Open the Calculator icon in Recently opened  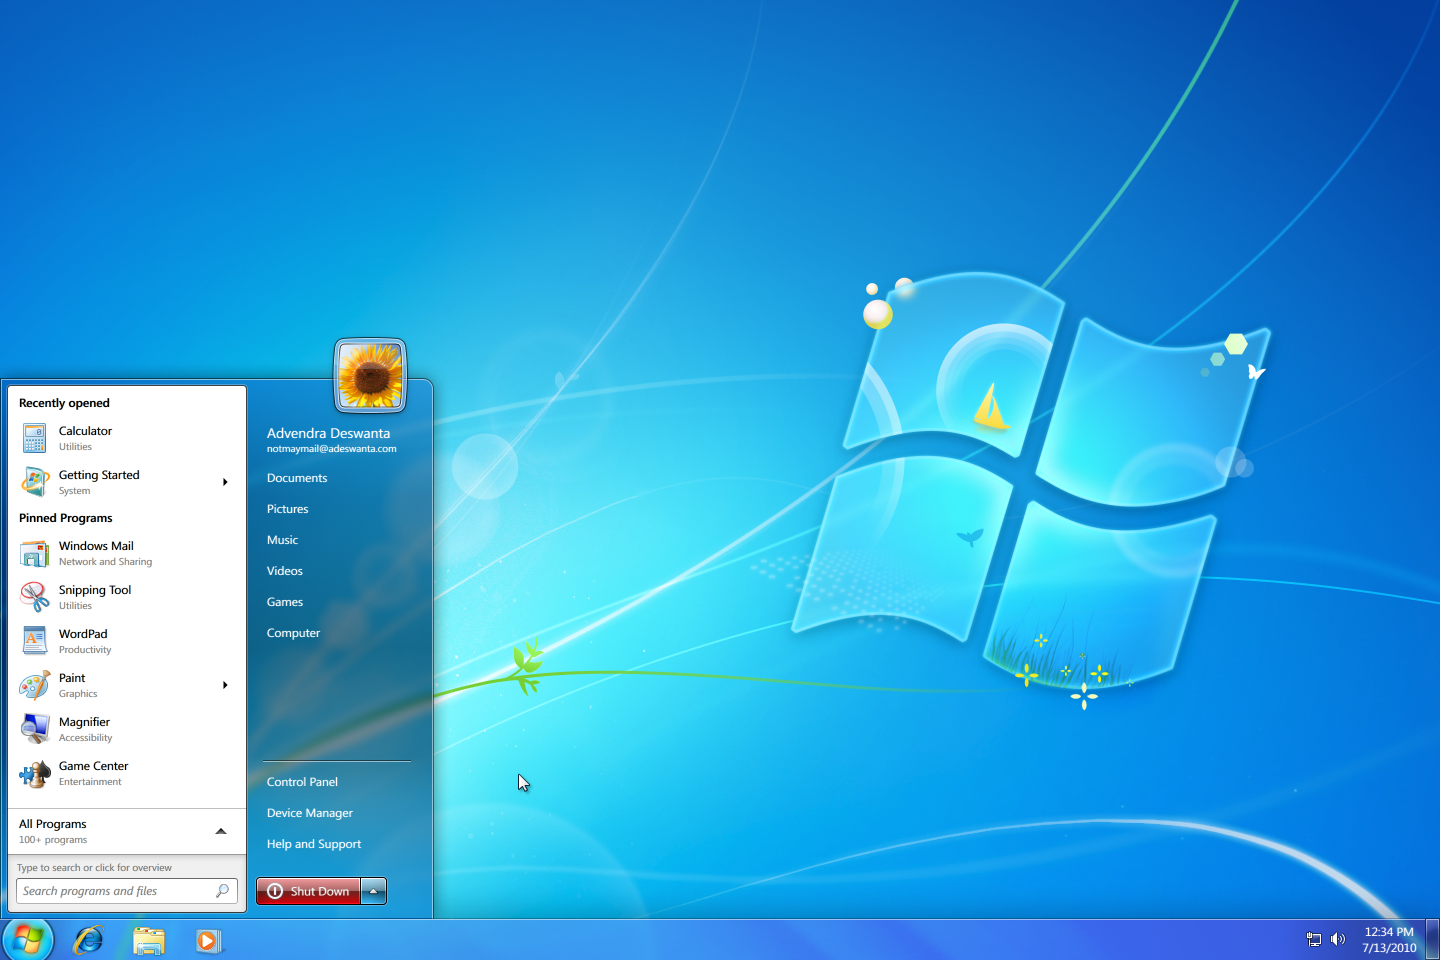35,438
